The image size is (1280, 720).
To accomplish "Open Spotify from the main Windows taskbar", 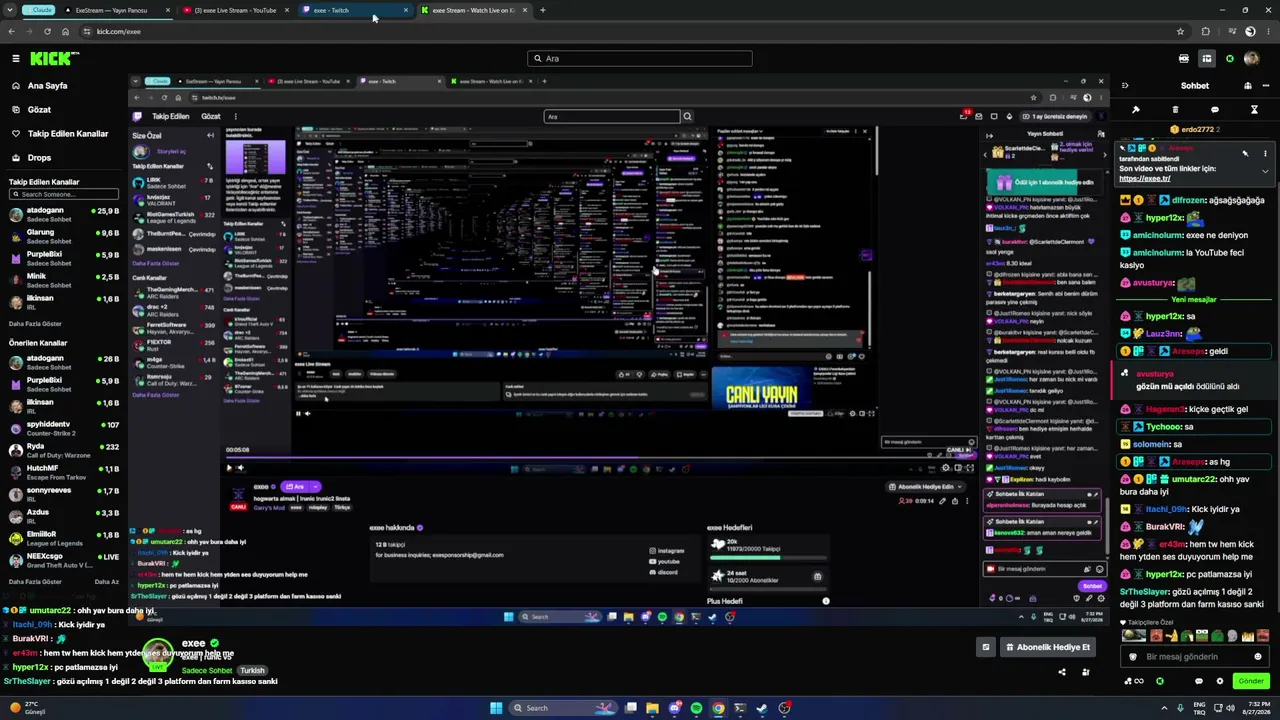I will [x=696, y=708].
